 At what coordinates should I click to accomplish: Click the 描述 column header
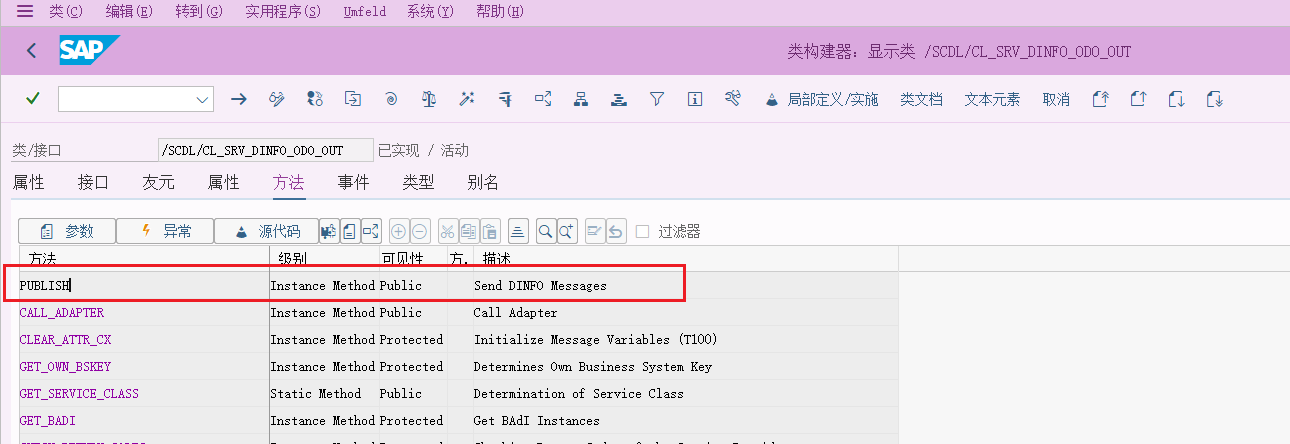point(497,259)
